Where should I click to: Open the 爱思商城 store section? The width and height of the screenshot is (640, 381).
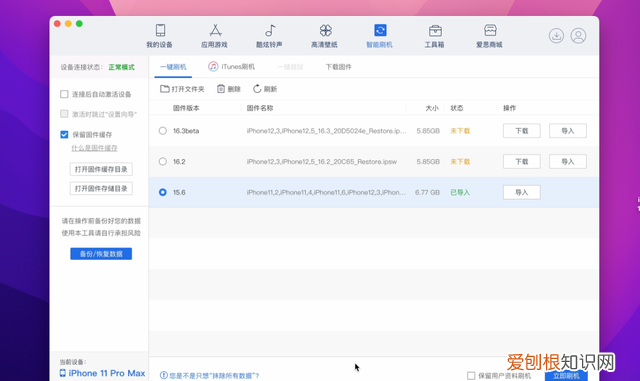pyautogui.click(x=489, y=36)
